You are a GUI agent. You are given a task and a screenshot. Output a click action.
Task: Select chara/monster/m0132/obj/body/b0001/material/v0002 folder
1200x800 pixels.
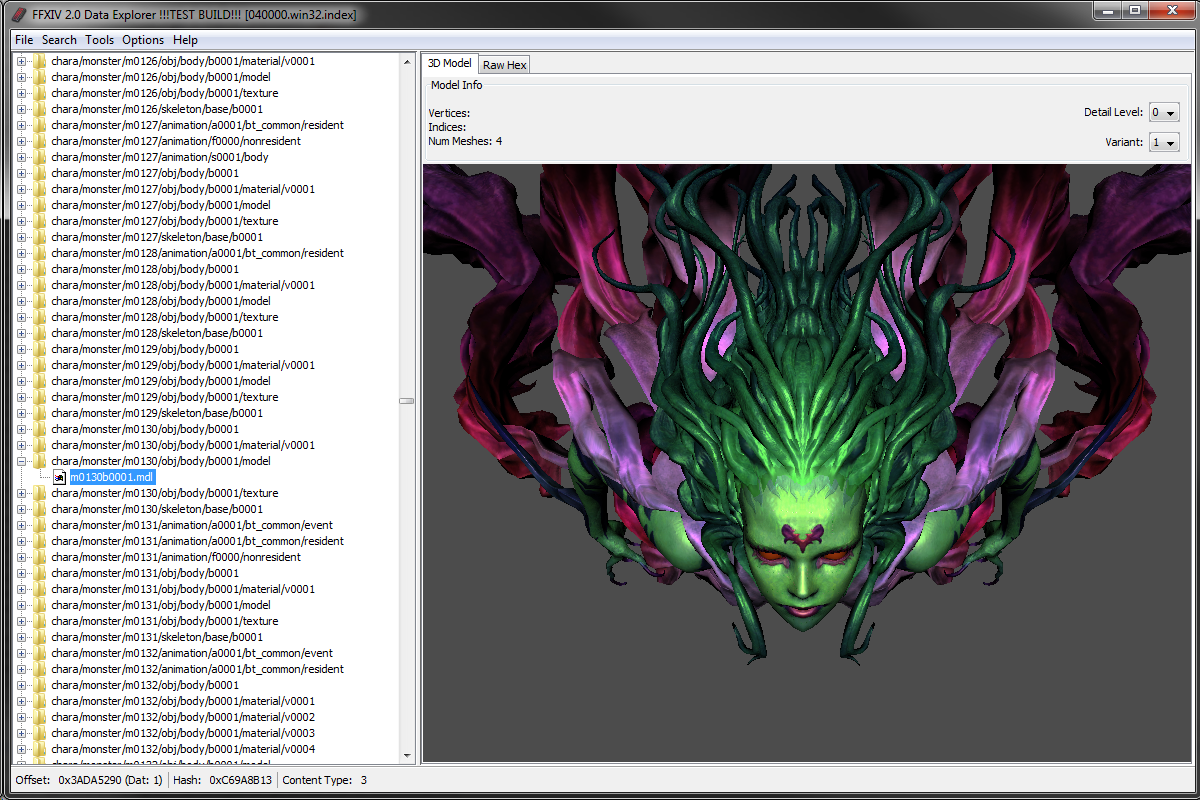pos(183,717)
